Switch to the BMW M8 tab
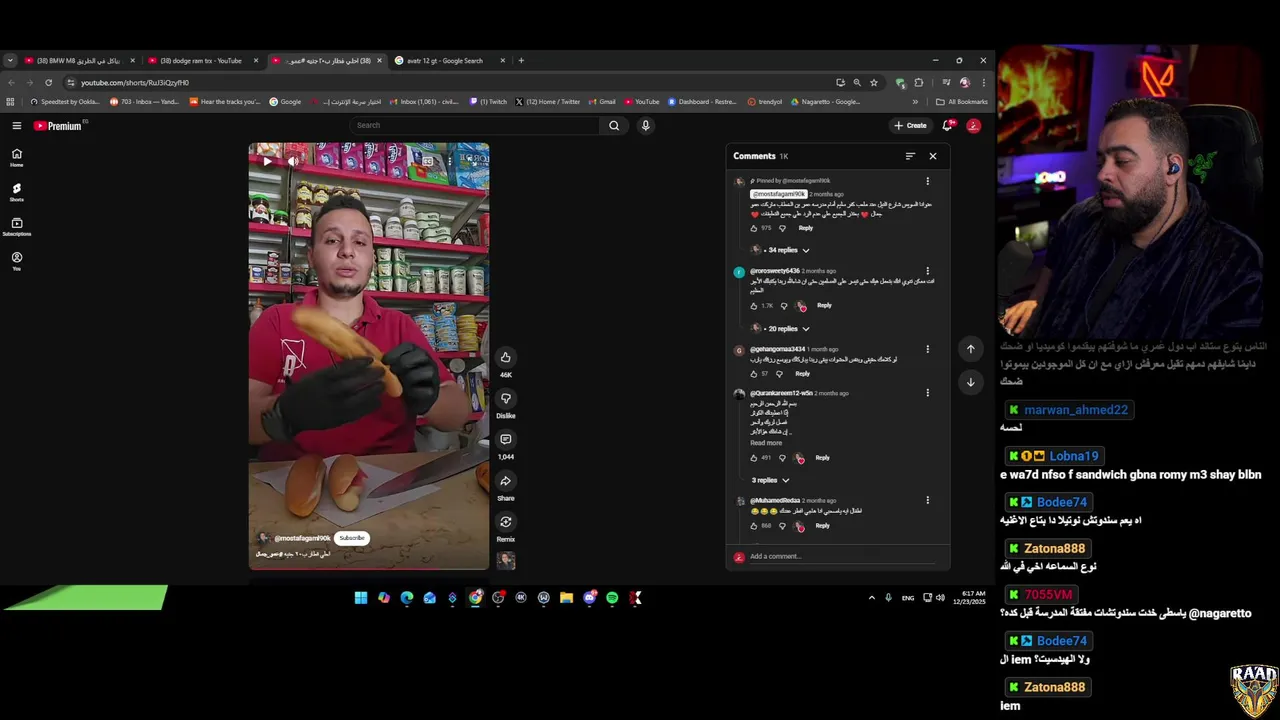Screen dimensions: 1280x720 78,60
